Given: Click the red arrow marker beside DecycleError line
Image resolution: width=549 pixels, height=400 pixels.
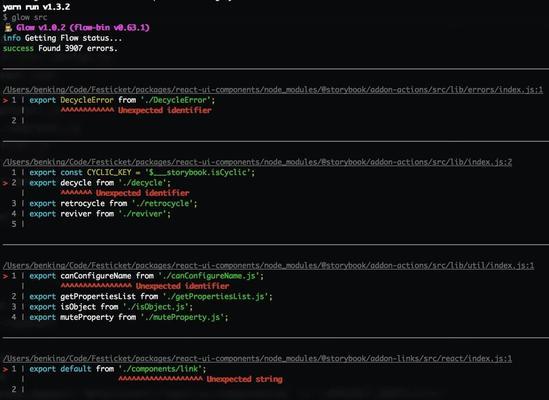Looking at the screenshot, I should click(x=5, y=100).
